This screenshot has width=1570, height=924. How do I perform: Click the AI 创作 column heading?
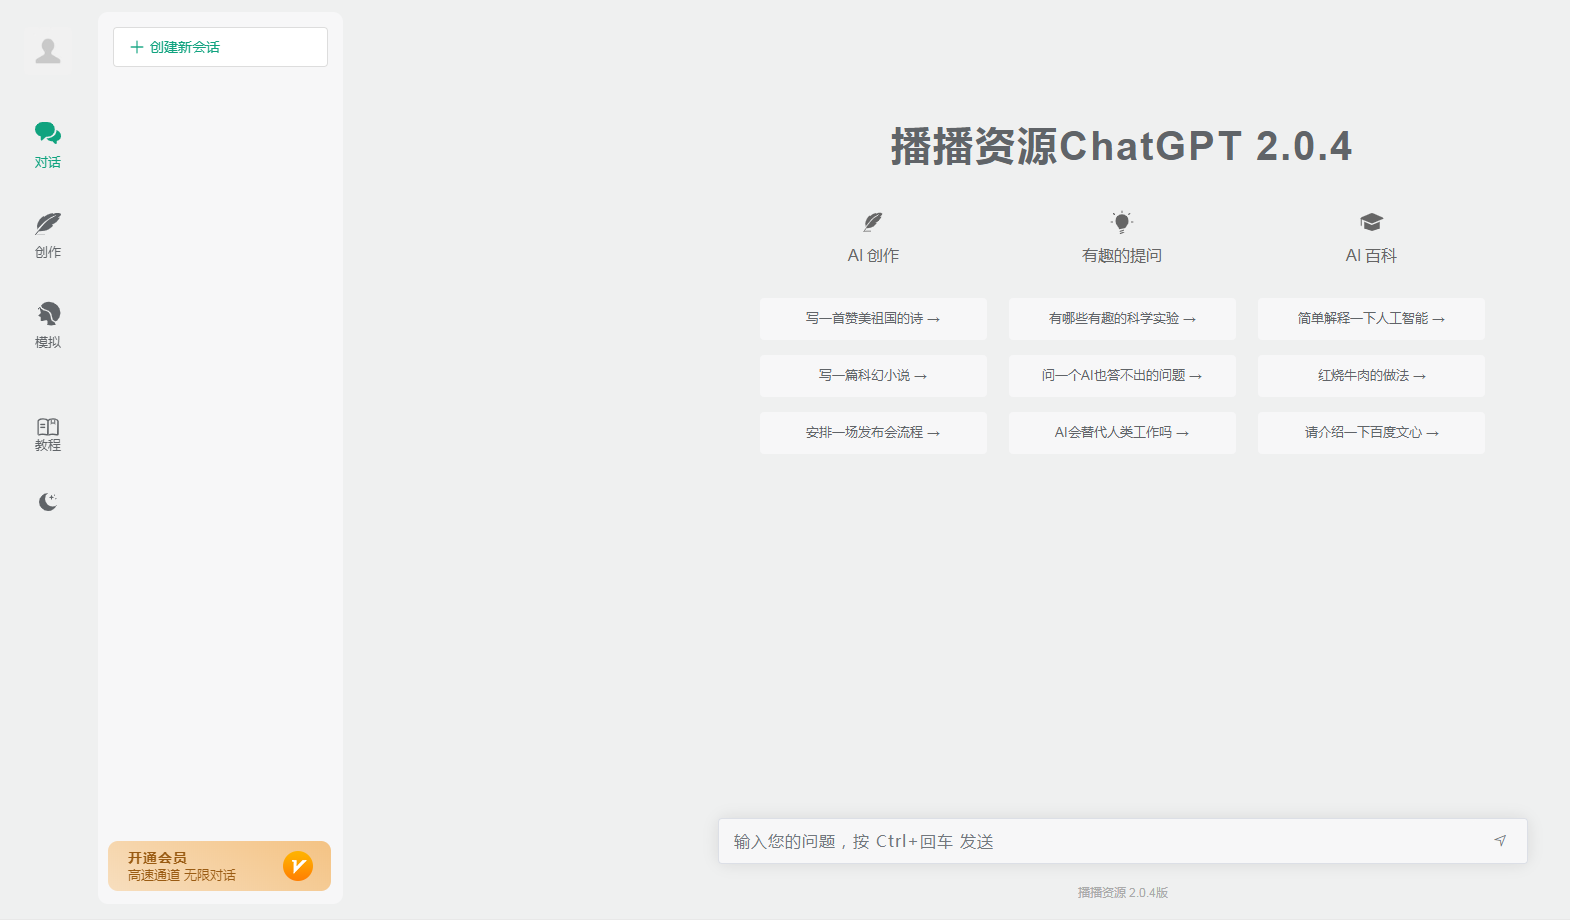click(873, 256)
